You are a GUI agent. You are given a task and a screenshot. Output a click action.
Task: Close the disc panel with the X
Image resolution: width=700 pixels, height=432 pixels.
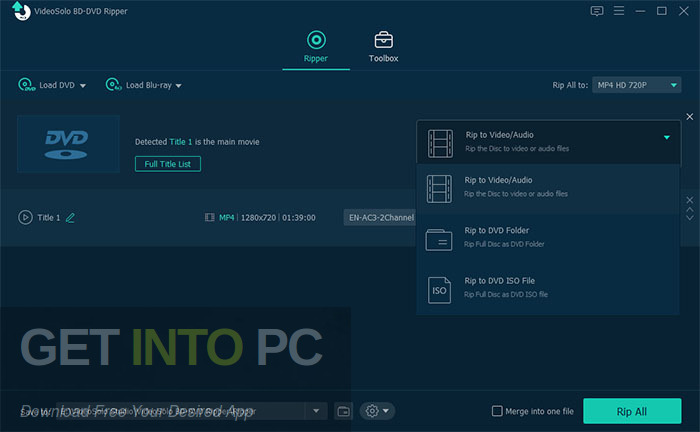coord(690,116)
